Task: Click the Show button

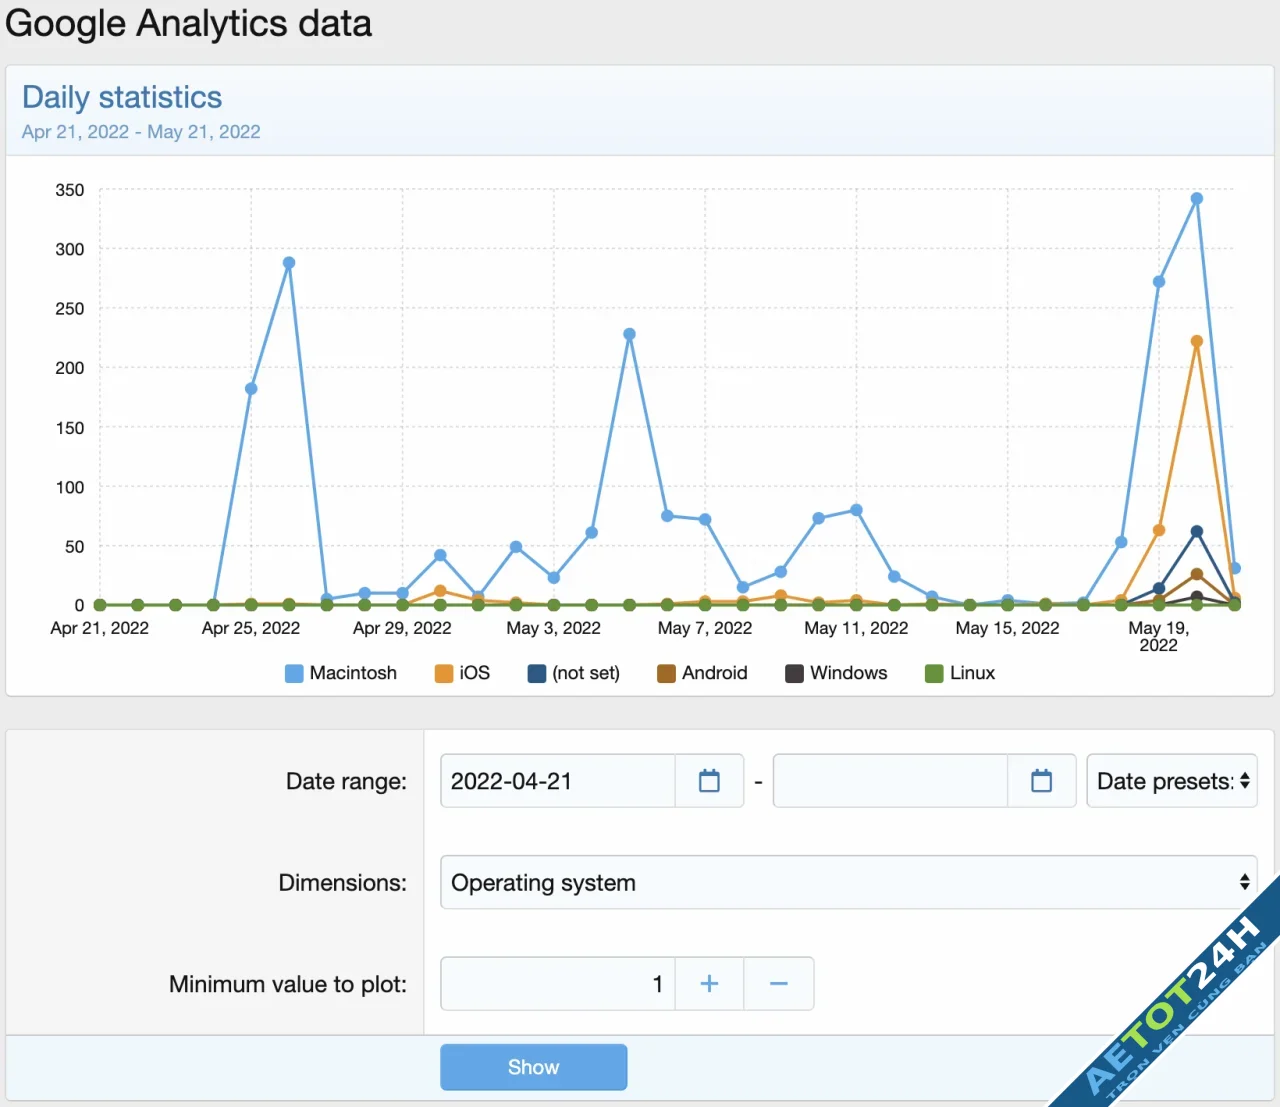Action: click(x=533, y=1067)
